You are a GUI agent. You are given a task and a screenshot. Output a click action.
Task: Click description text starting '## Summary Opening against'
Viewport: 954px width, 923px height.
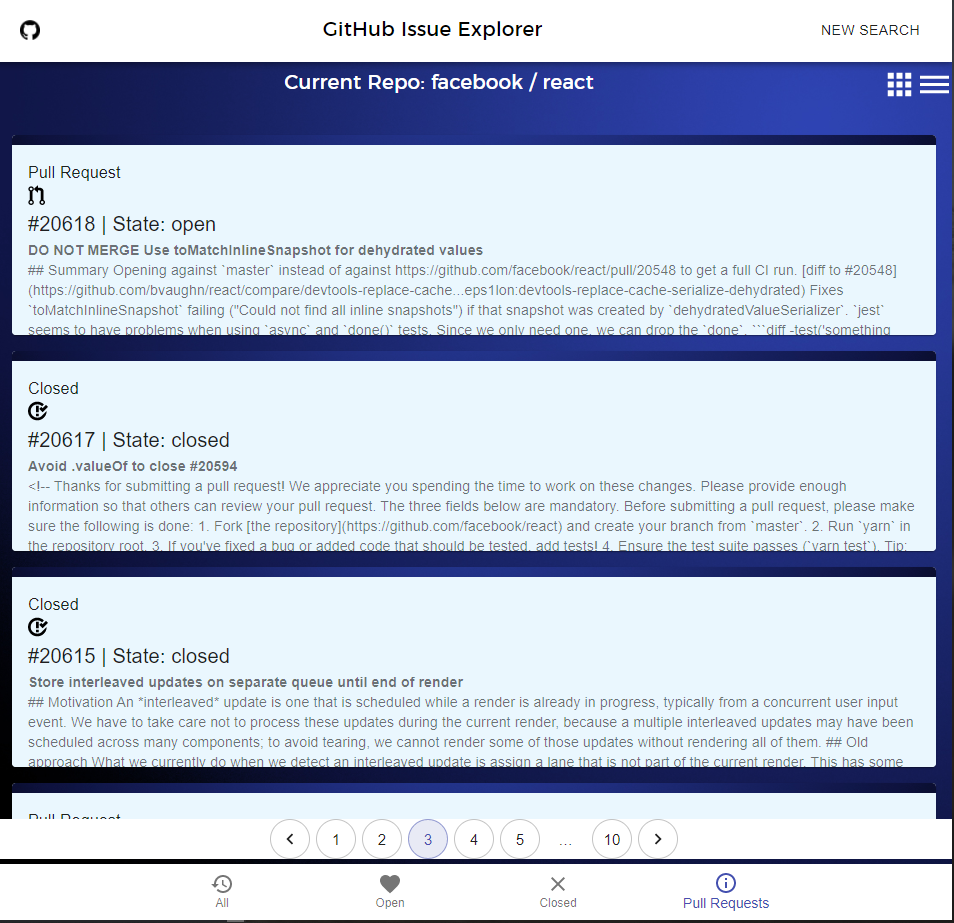[x=462, y=300]
